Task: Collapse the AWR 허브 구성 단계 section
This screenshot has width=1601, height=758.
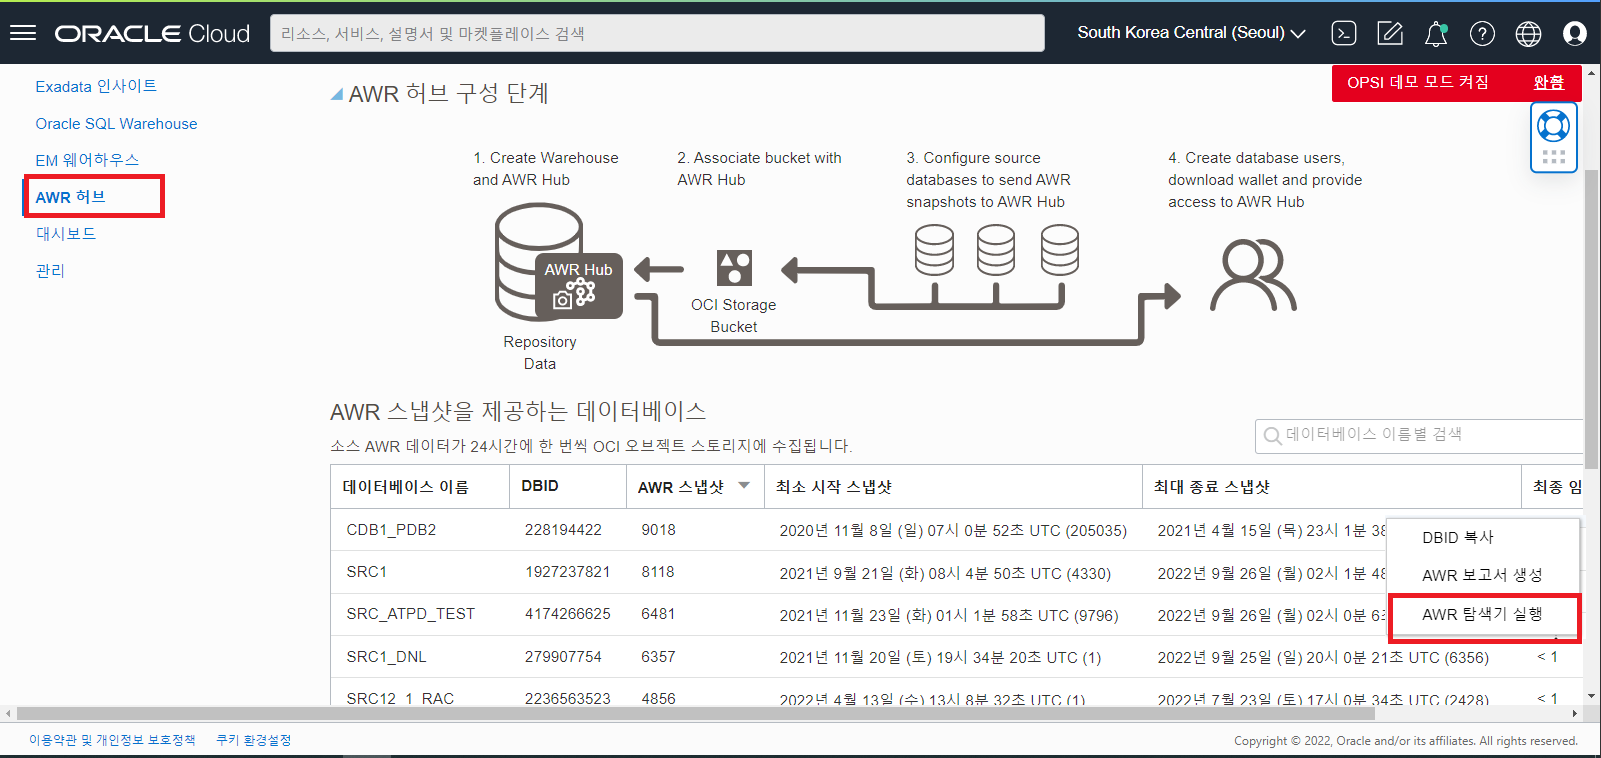Action: point(337,94)
